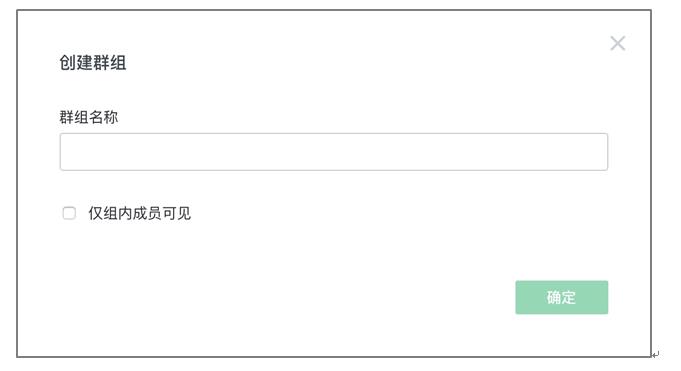Tick the square box before 仅组内成员可见
Image resolution: width=681 pixels, height=371 pixels.
[x=69, y=213]
